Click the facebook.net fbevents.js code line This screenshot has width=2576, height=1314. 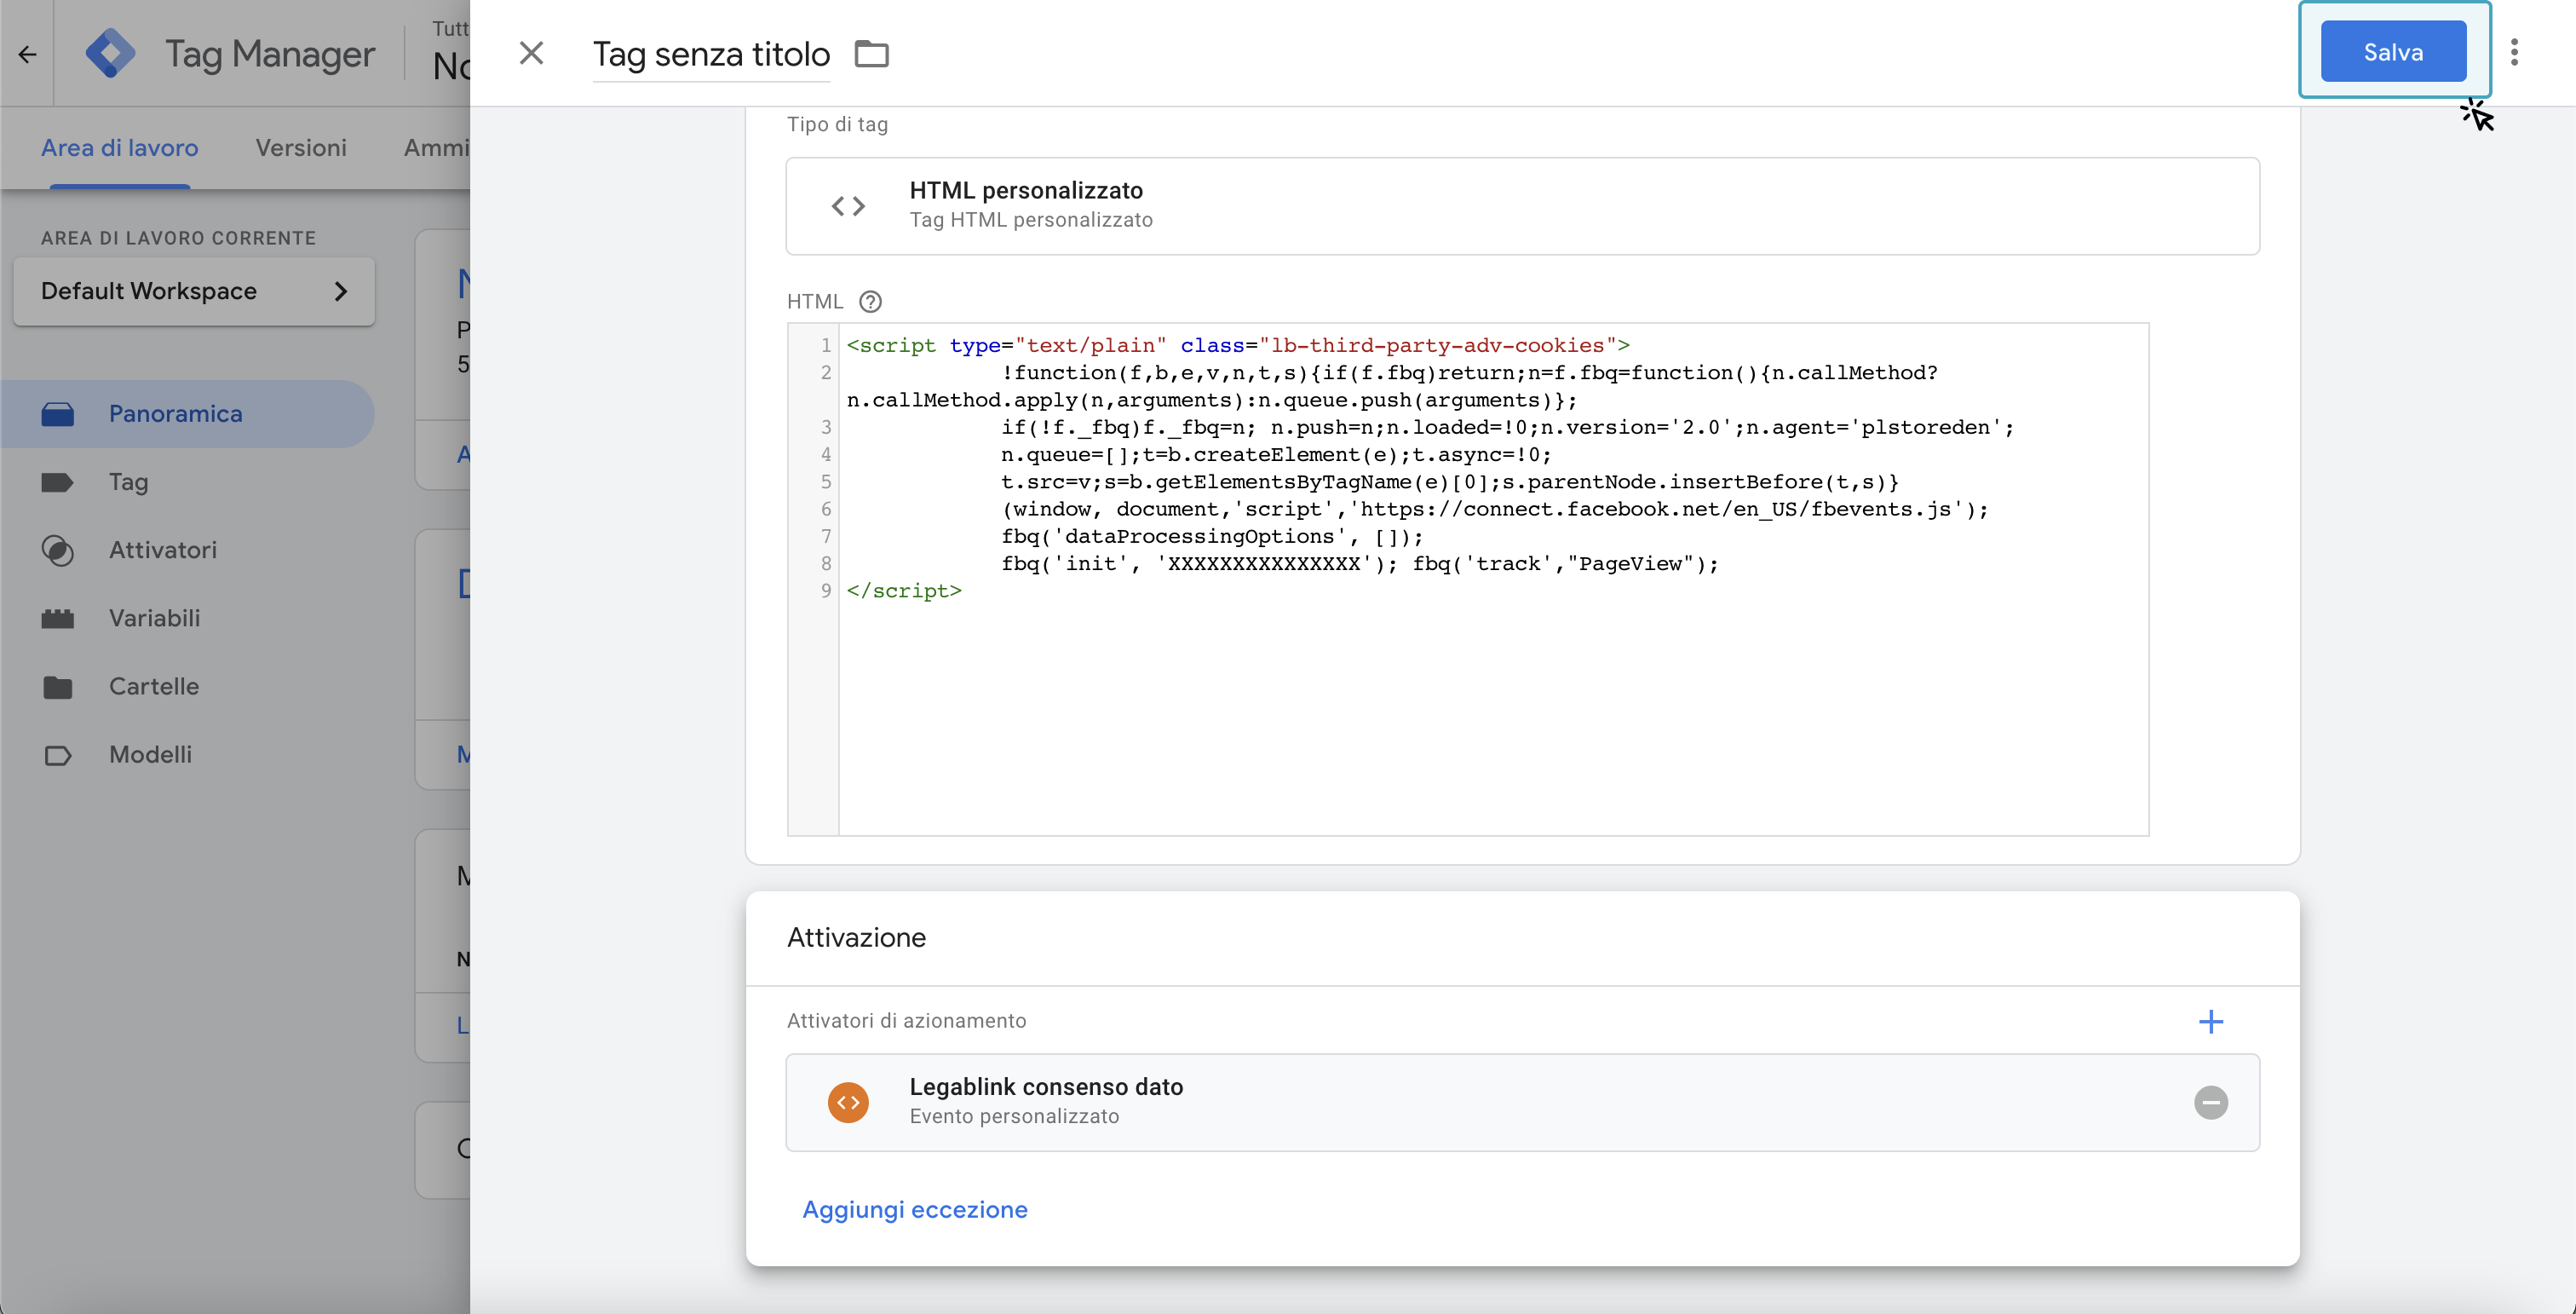tap(1494, 509)
